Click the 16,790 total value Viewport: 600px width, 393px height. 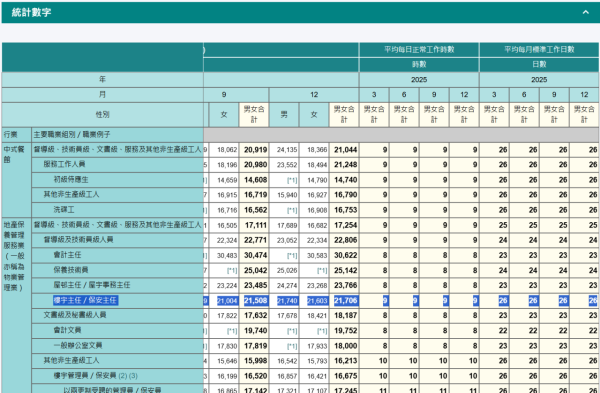click(x=346, y=195)
